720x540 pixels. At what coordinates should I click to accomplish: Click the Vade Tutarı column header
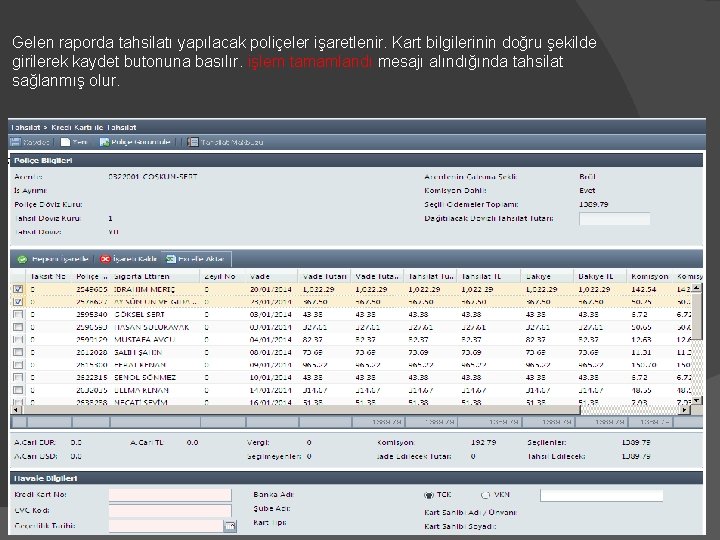click(325, 276)
